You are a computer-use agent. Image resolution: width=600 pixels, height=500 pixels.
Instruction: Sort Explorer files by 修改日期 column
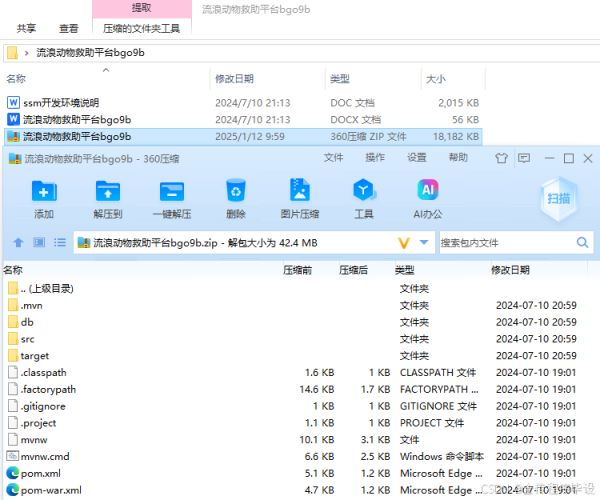click(x=234, y=79)
